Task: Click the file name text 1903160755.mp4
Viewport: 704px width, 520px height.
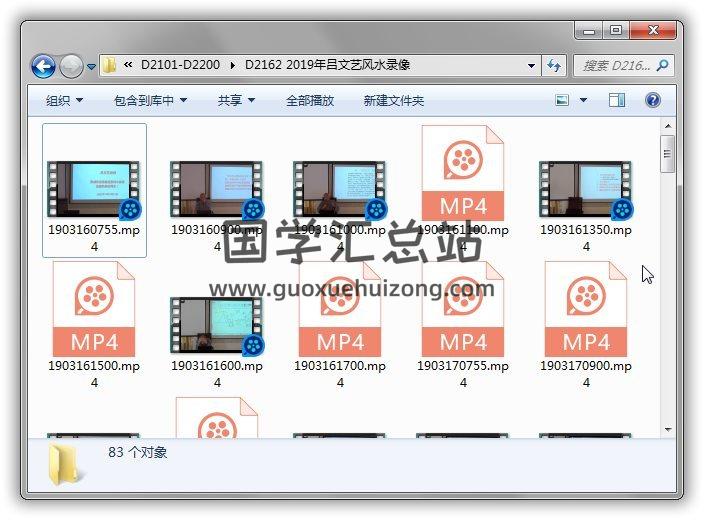Action: (94, 238)
